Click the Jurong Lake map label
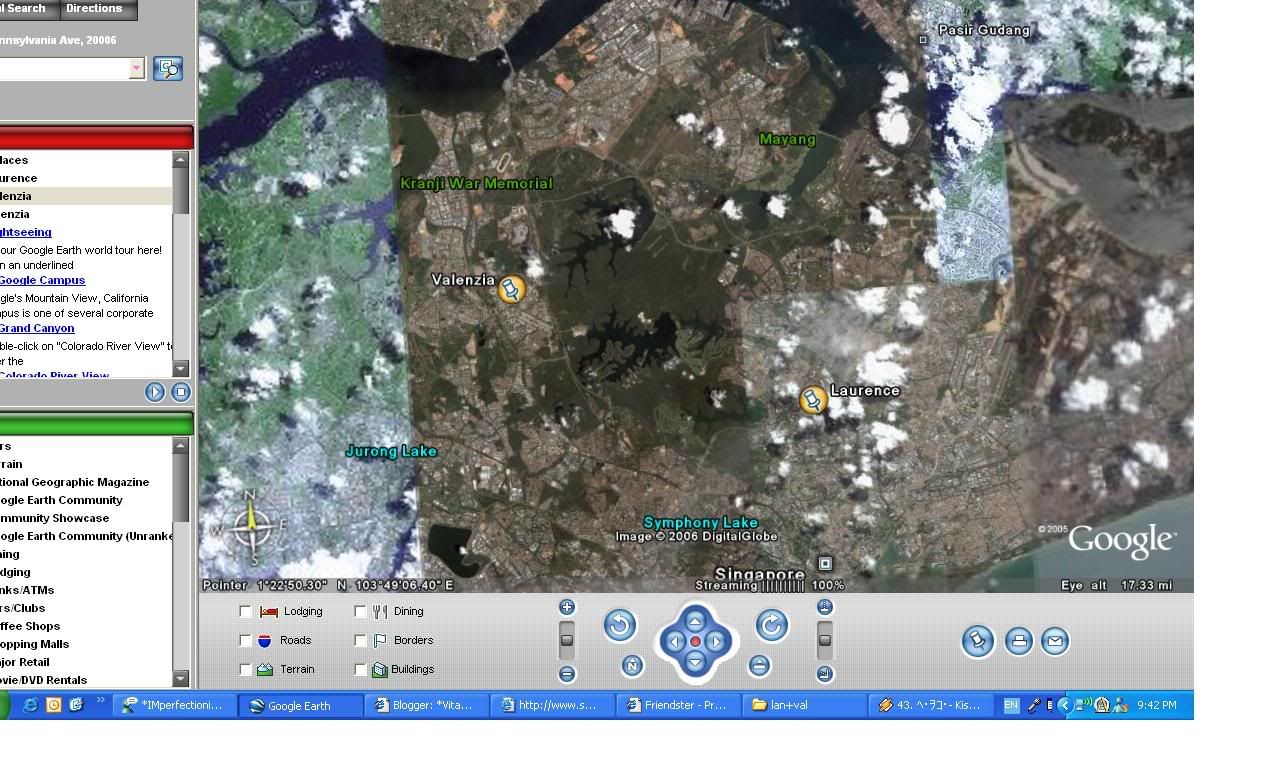 (391, 451)
